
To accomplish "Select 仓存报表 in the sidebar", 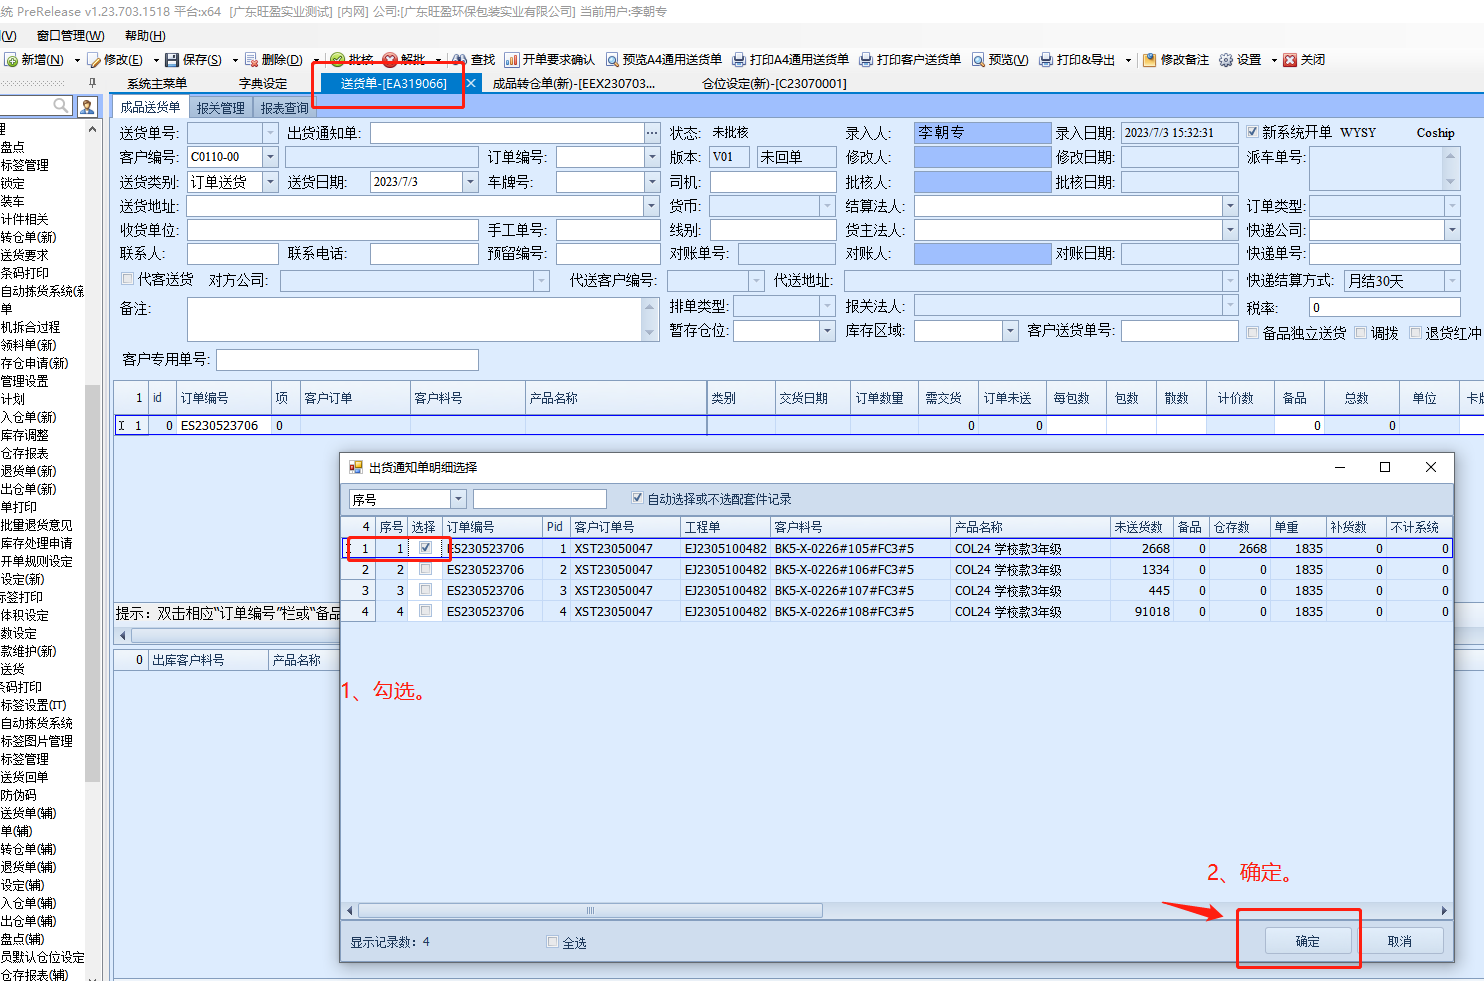I will [25, 453].
